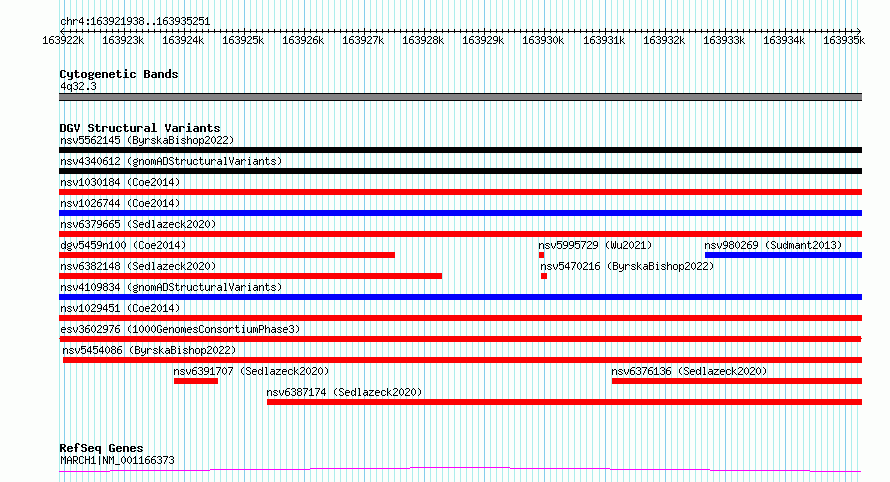Click the red bar under nsv6382148
This screenshot has width=890, height=482.
tap(250, 276)
